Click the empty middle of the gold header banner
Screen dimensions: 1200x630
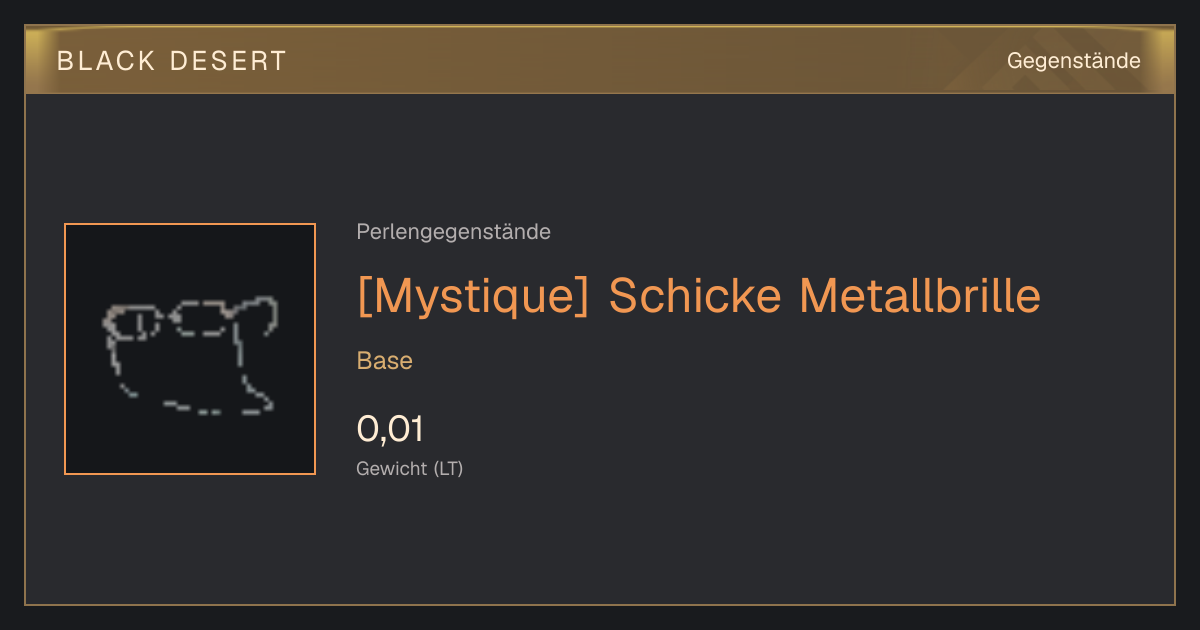pos(640,61)
